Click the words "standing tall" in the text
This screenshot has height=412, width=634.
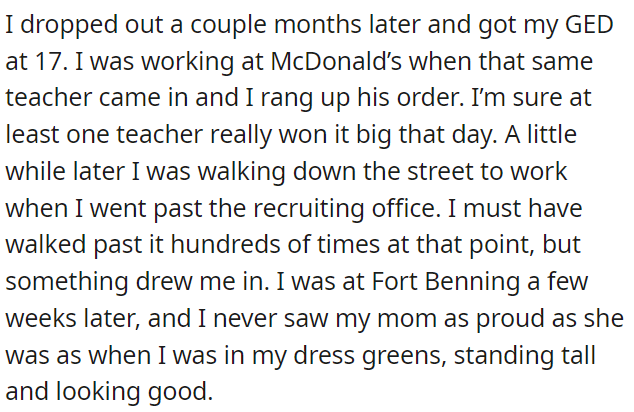524,355
